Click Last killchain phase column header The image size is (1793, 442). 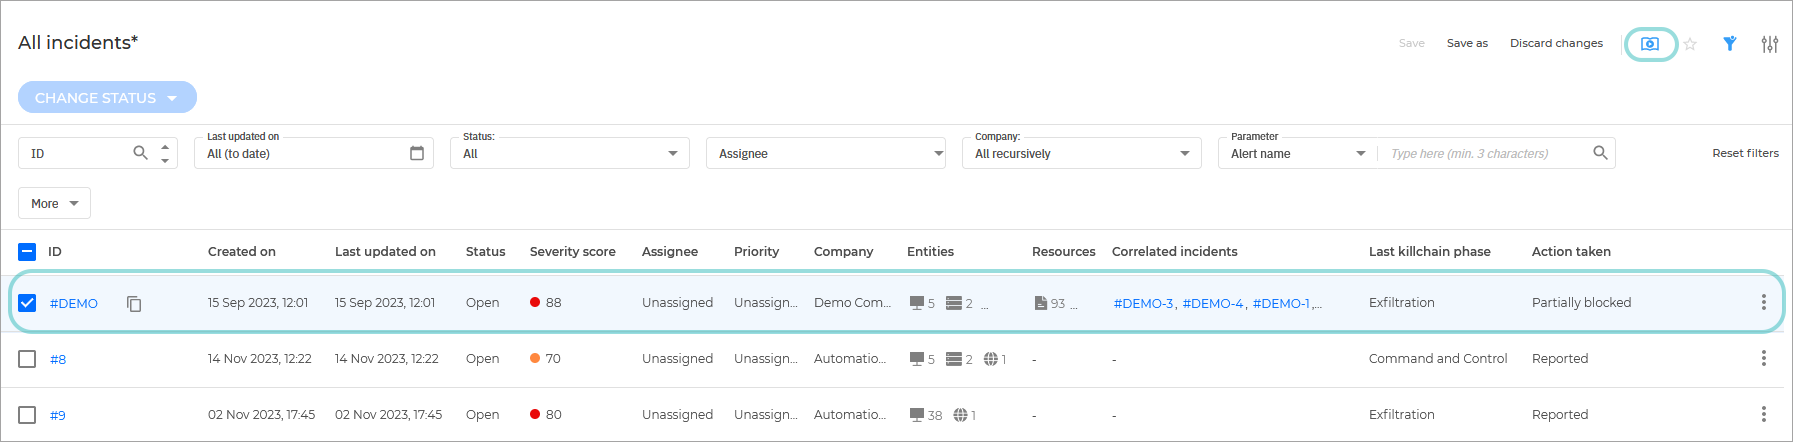click(x=1429, y=252)
